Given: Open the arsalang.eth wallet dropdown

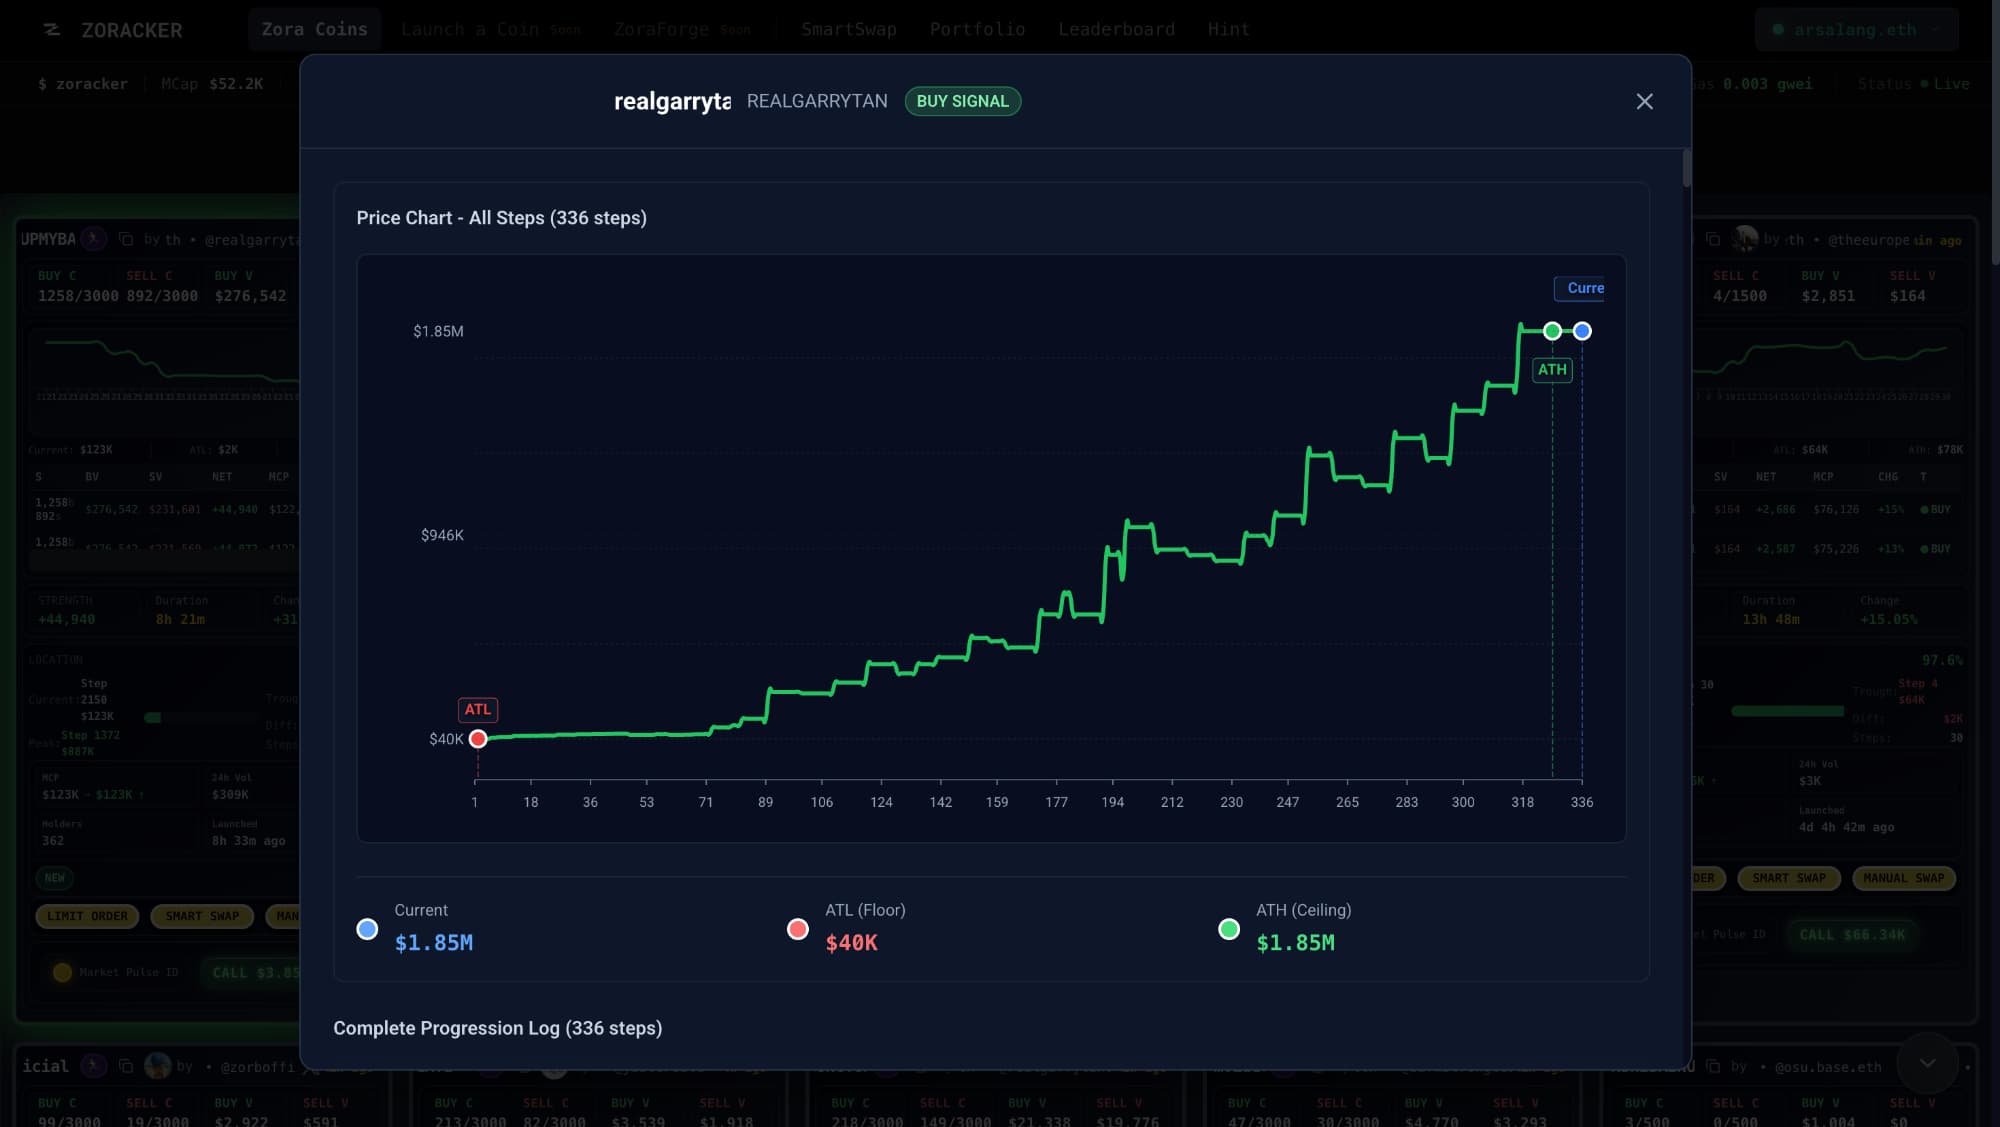Looking at the screenshot, I should coord(1856,30).
